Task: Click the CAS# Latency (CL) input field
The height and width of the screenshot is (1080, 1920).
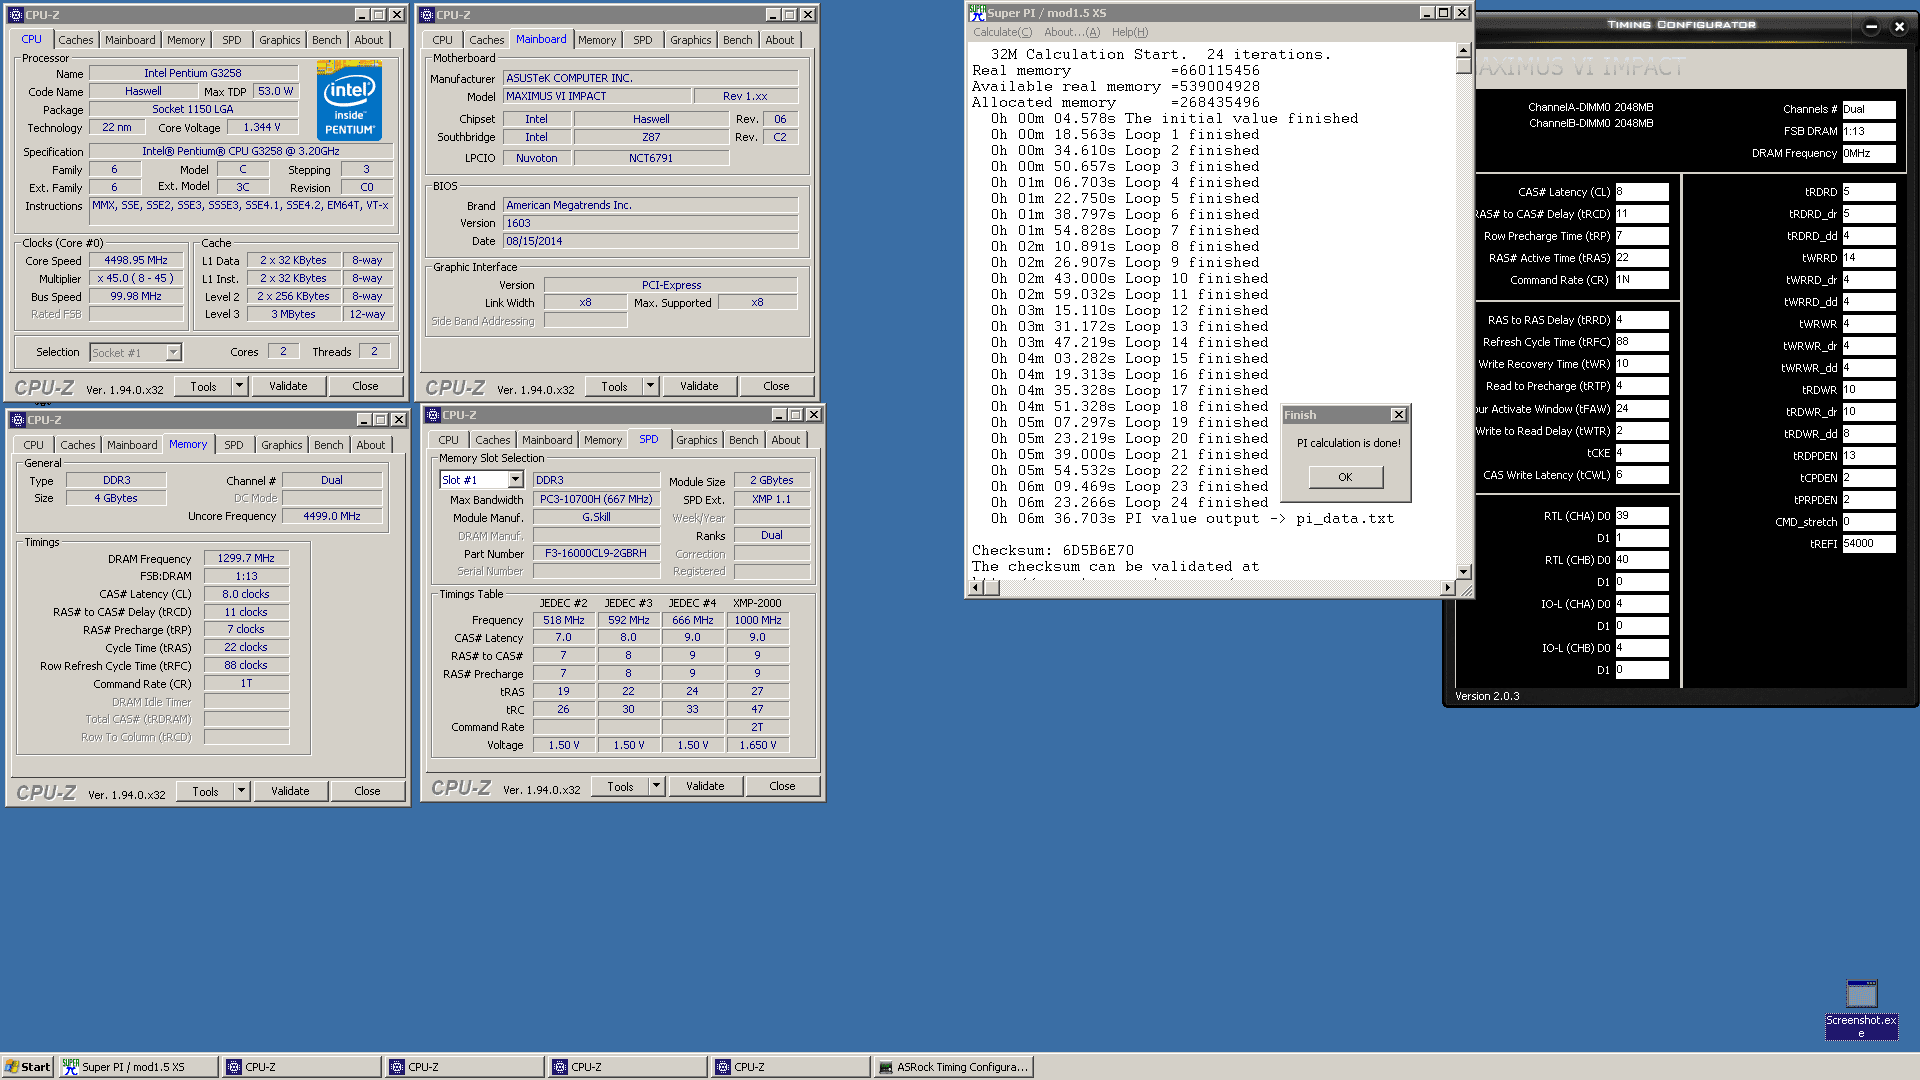Action: (1641, 192)
